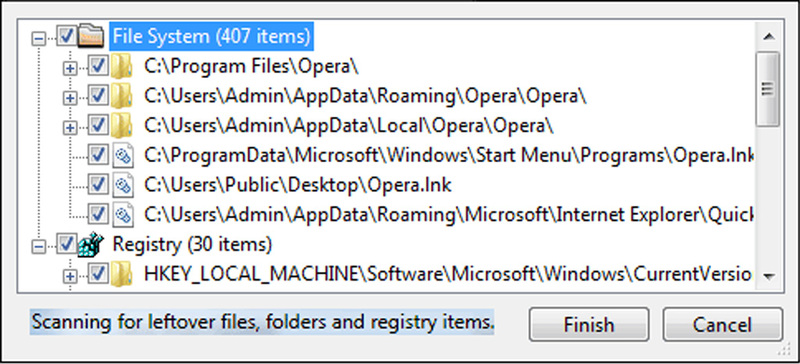Select the File System (407 items) label

[x=211, y=36]
